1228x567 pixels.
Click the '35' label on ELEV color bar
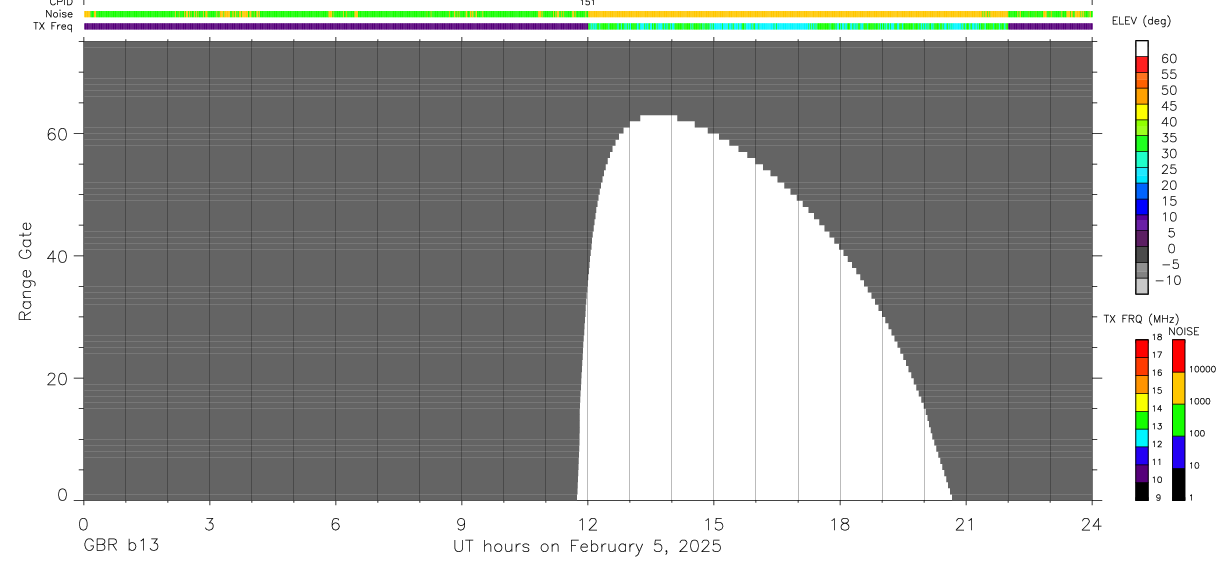(x=1169, y=138)
